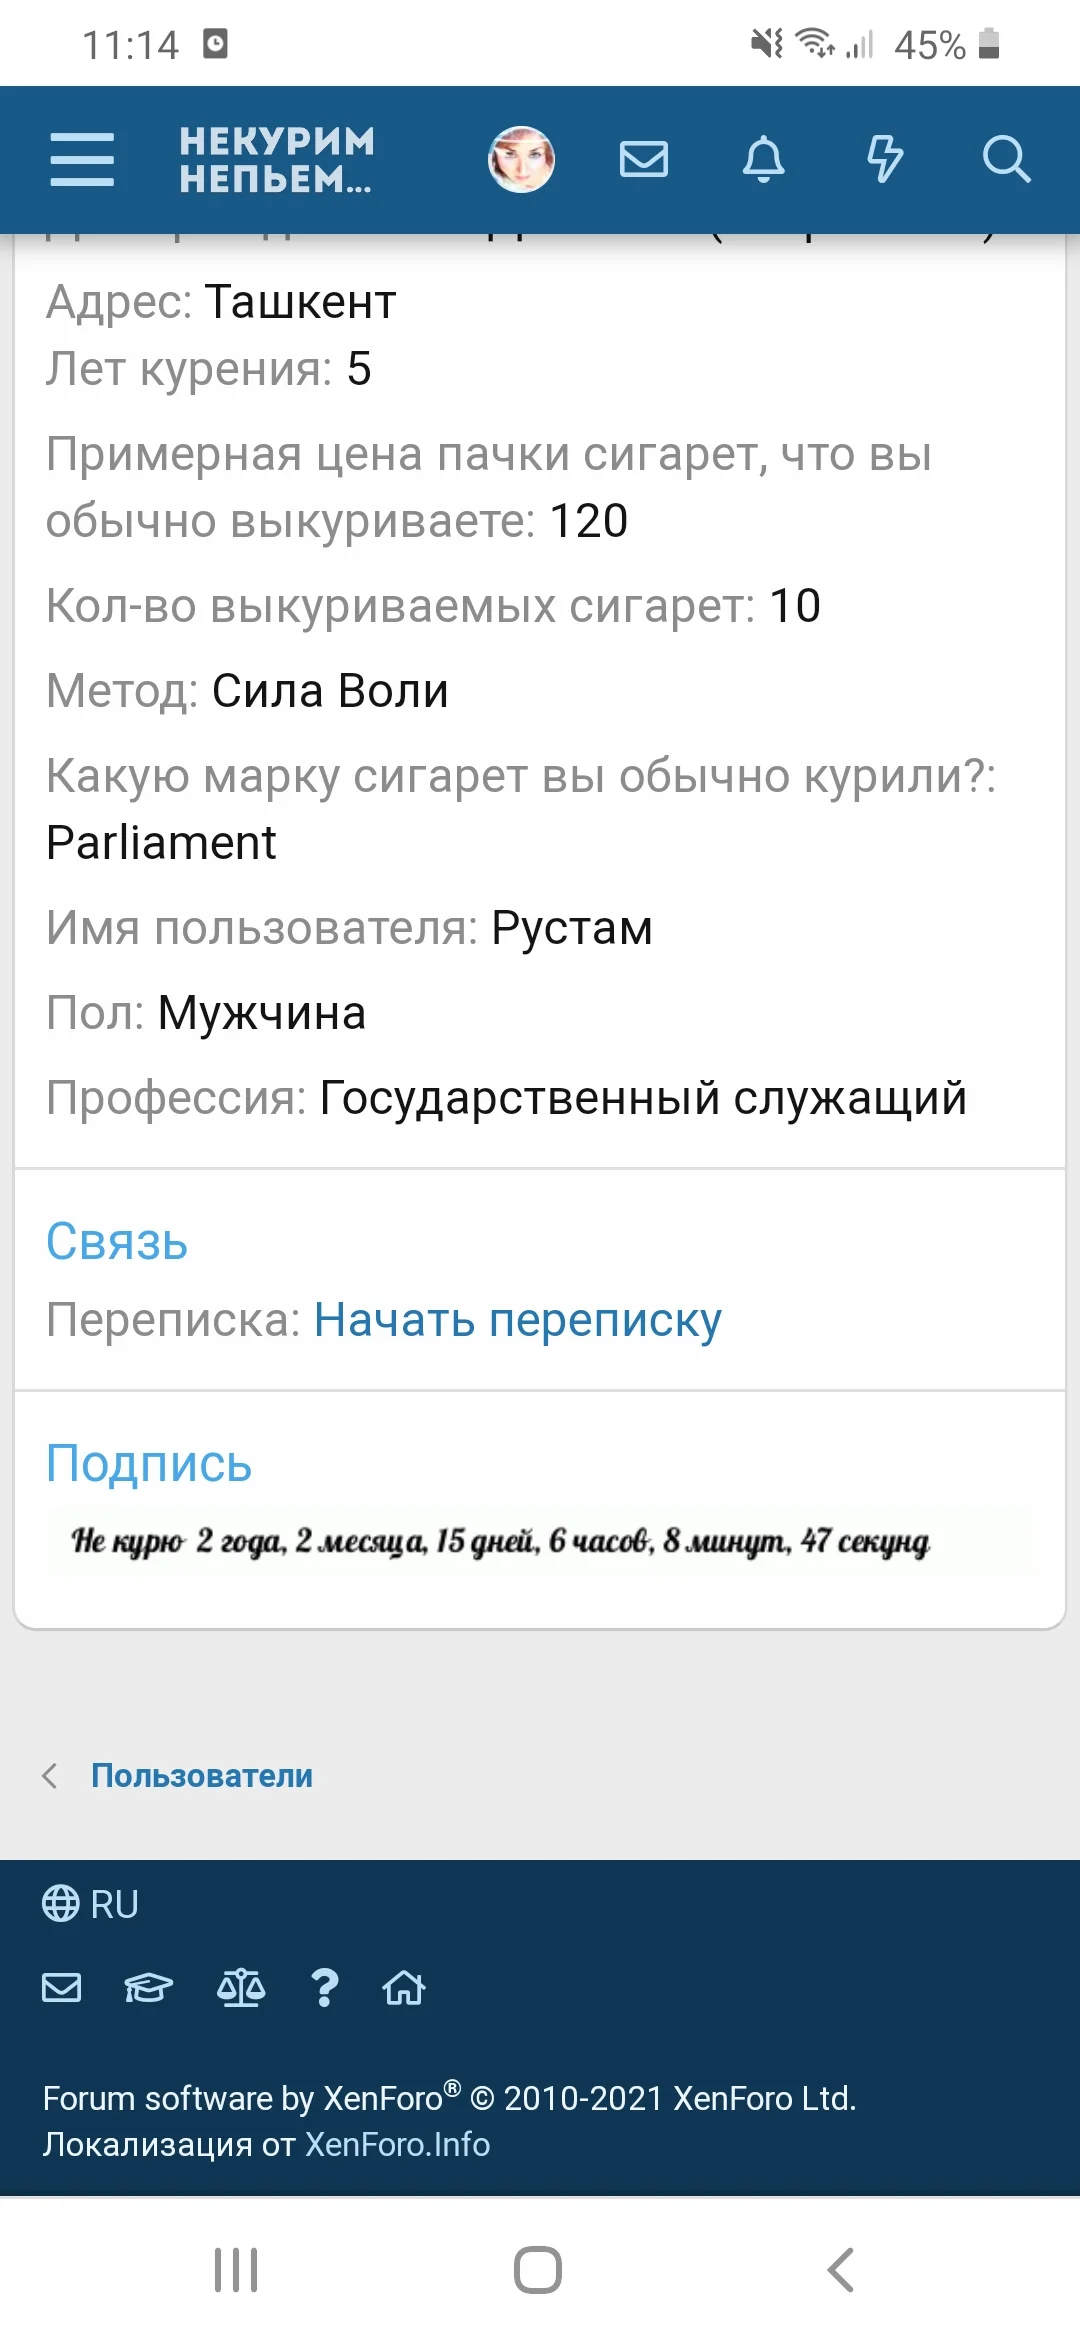Open search with the magnifier icon
The height and width of the screenshot is (2340, 1080).
point(1007,159)
